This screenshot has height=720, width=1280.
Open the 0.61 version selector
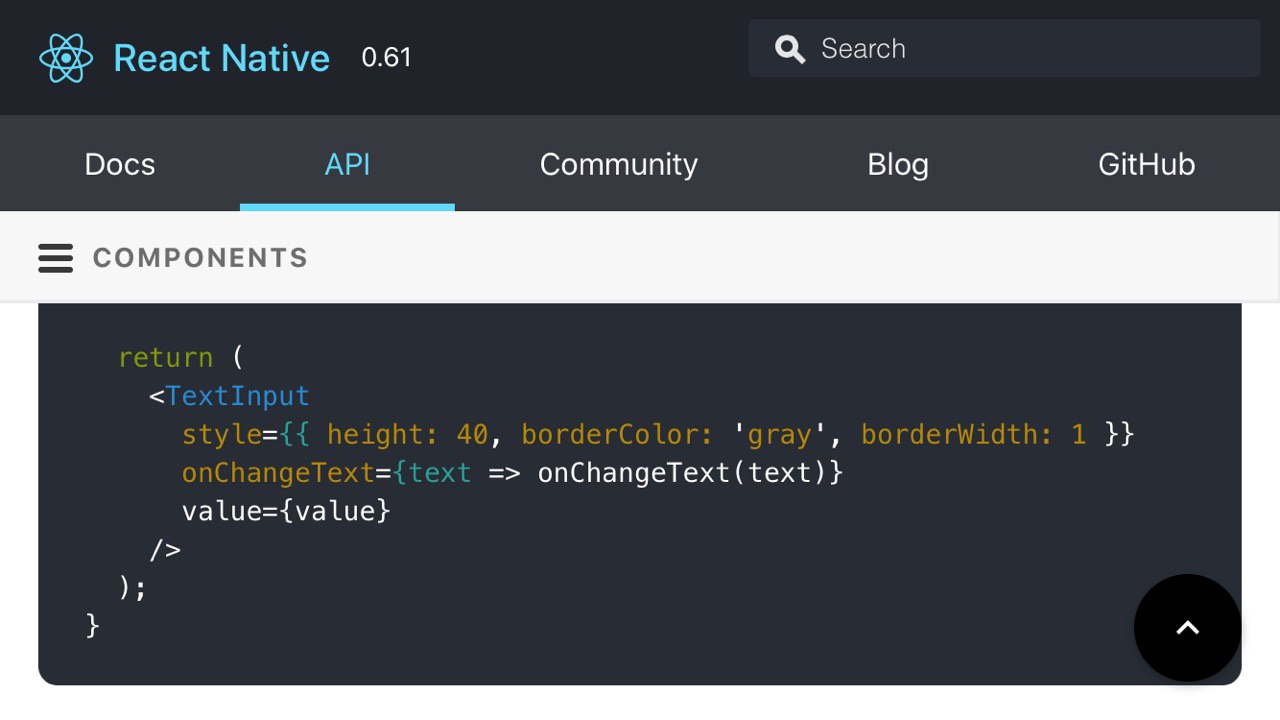[x=386, y=57]
